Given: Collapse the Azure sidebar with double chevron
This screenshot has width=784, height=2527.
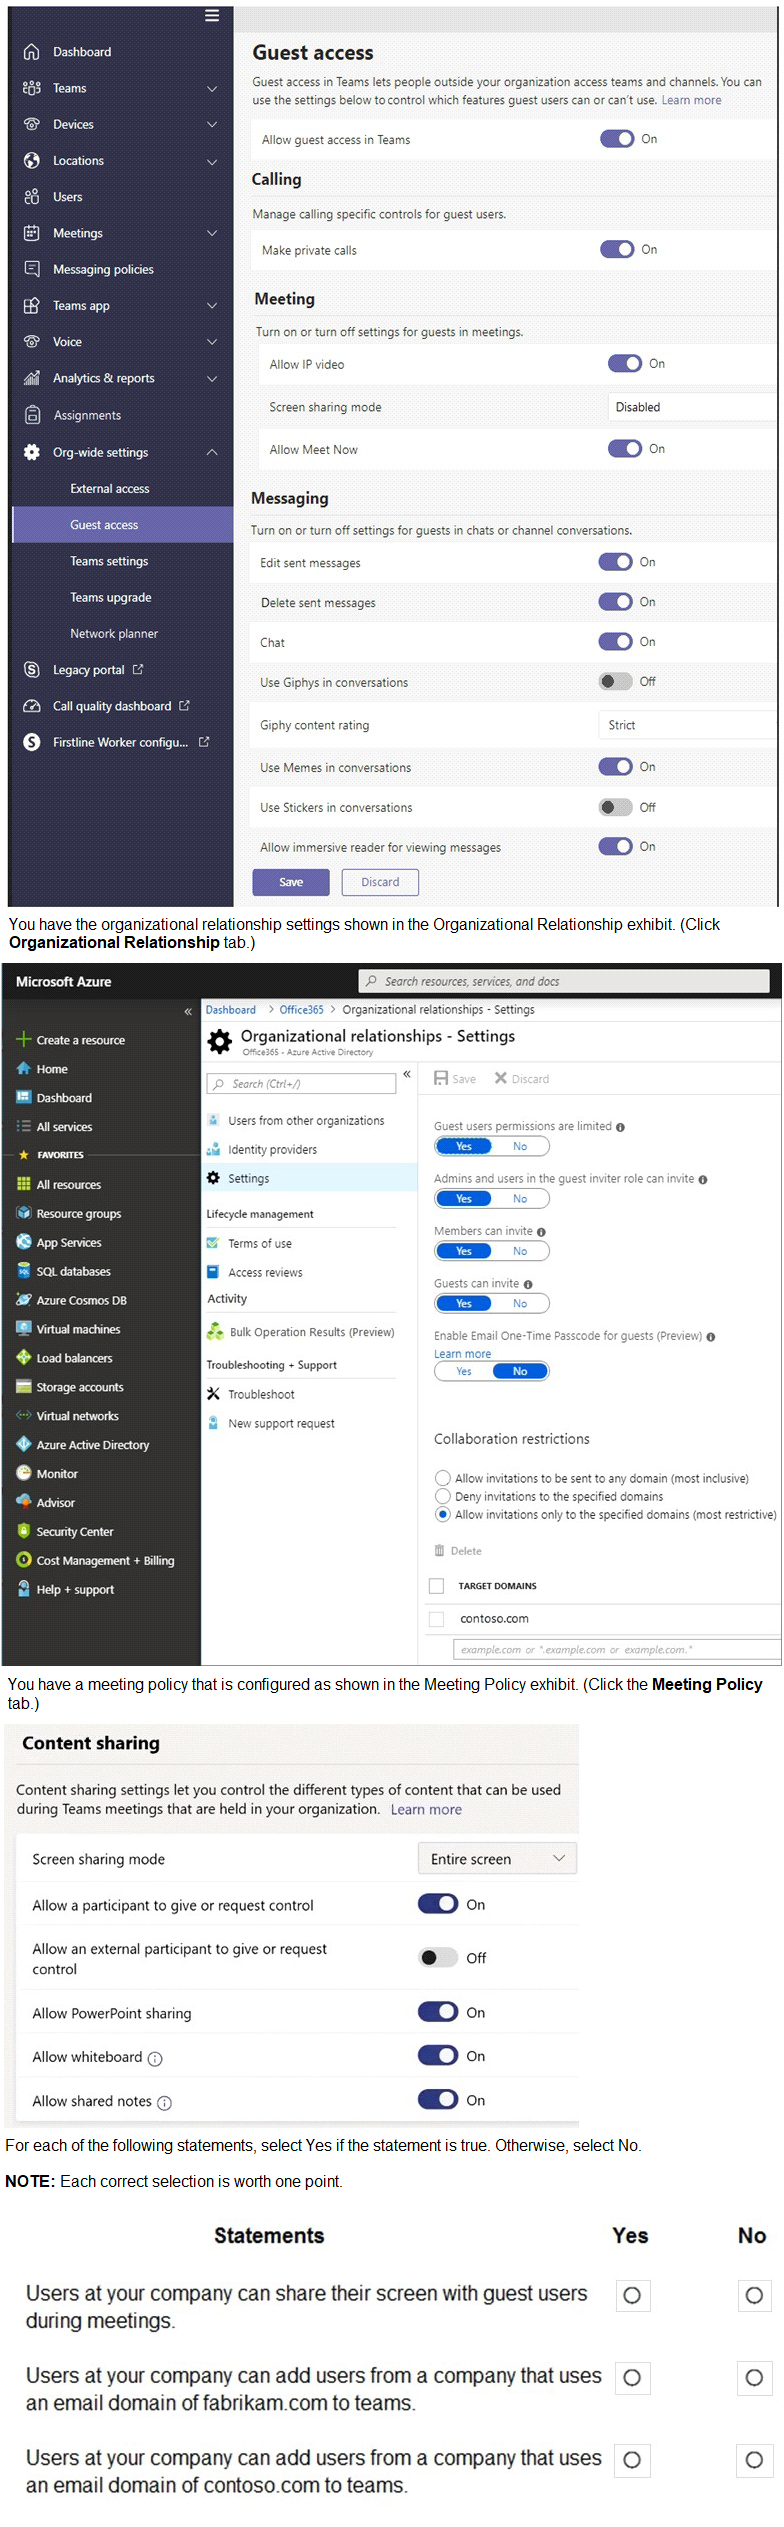Looking at the screenshot, I should 188,1012.
